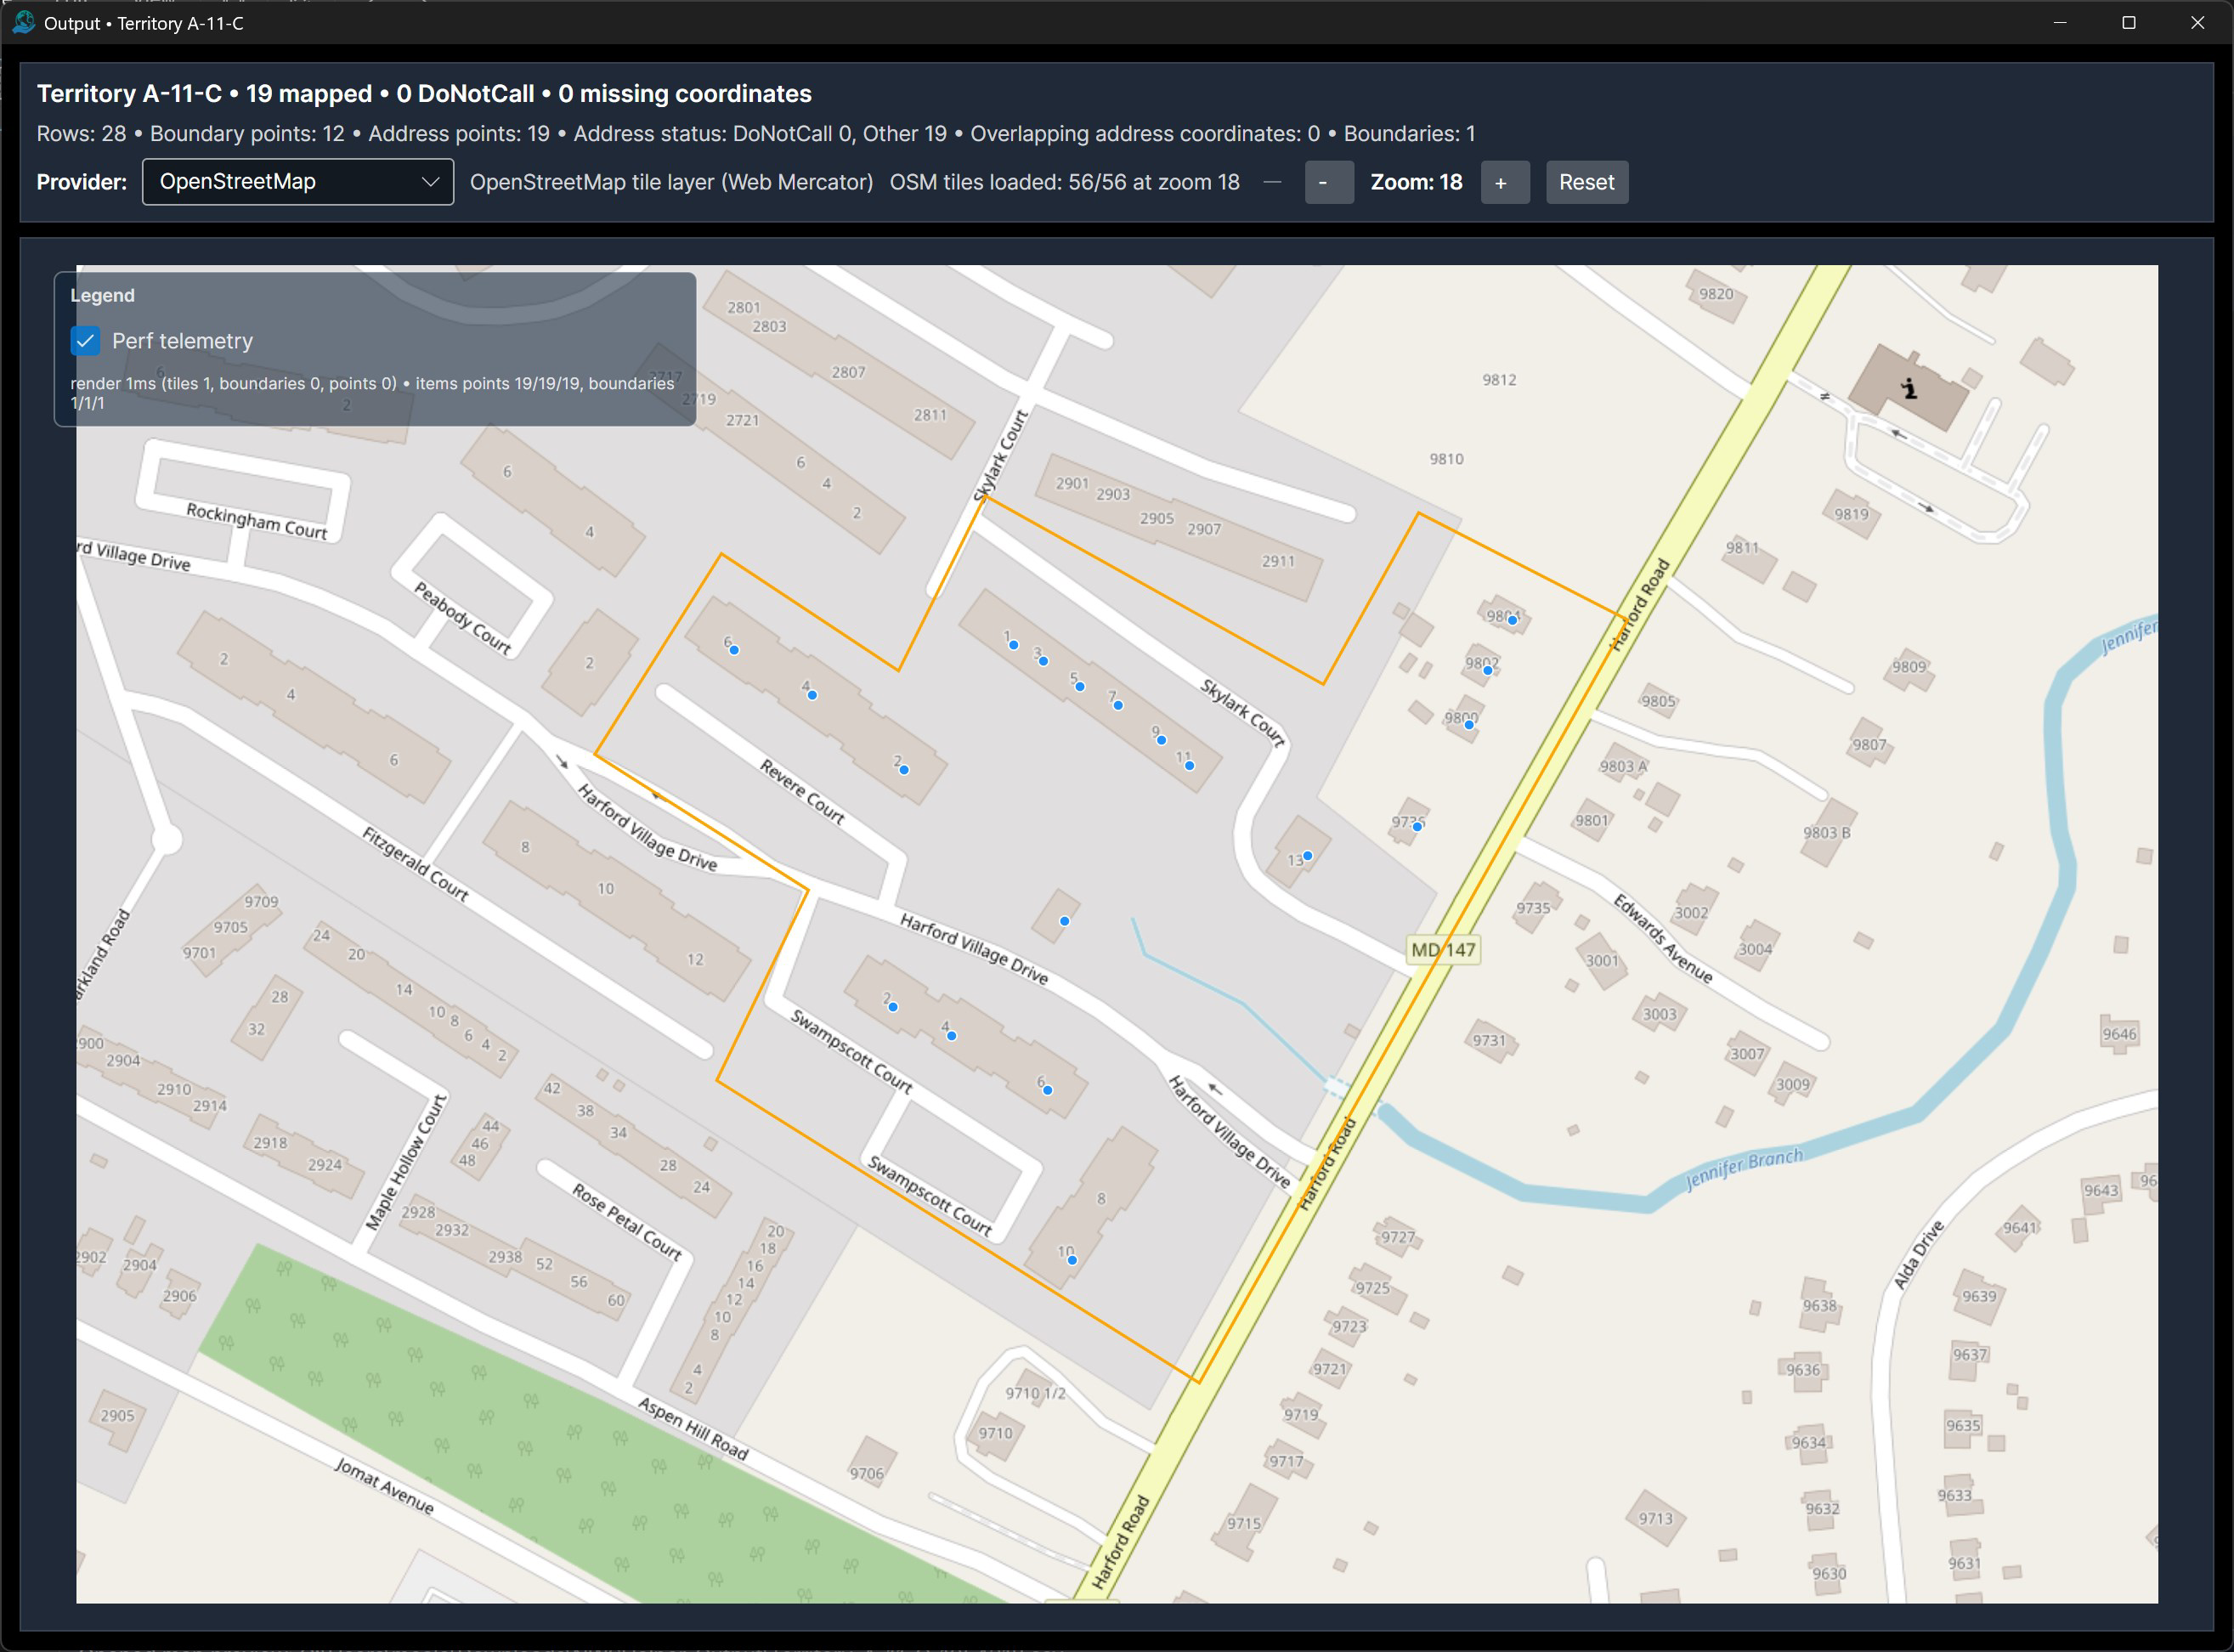Open the Provider OpenStreetMap dropdown
The height and width of the screenshot is (1652, 2234).
(x=297, y=182)
